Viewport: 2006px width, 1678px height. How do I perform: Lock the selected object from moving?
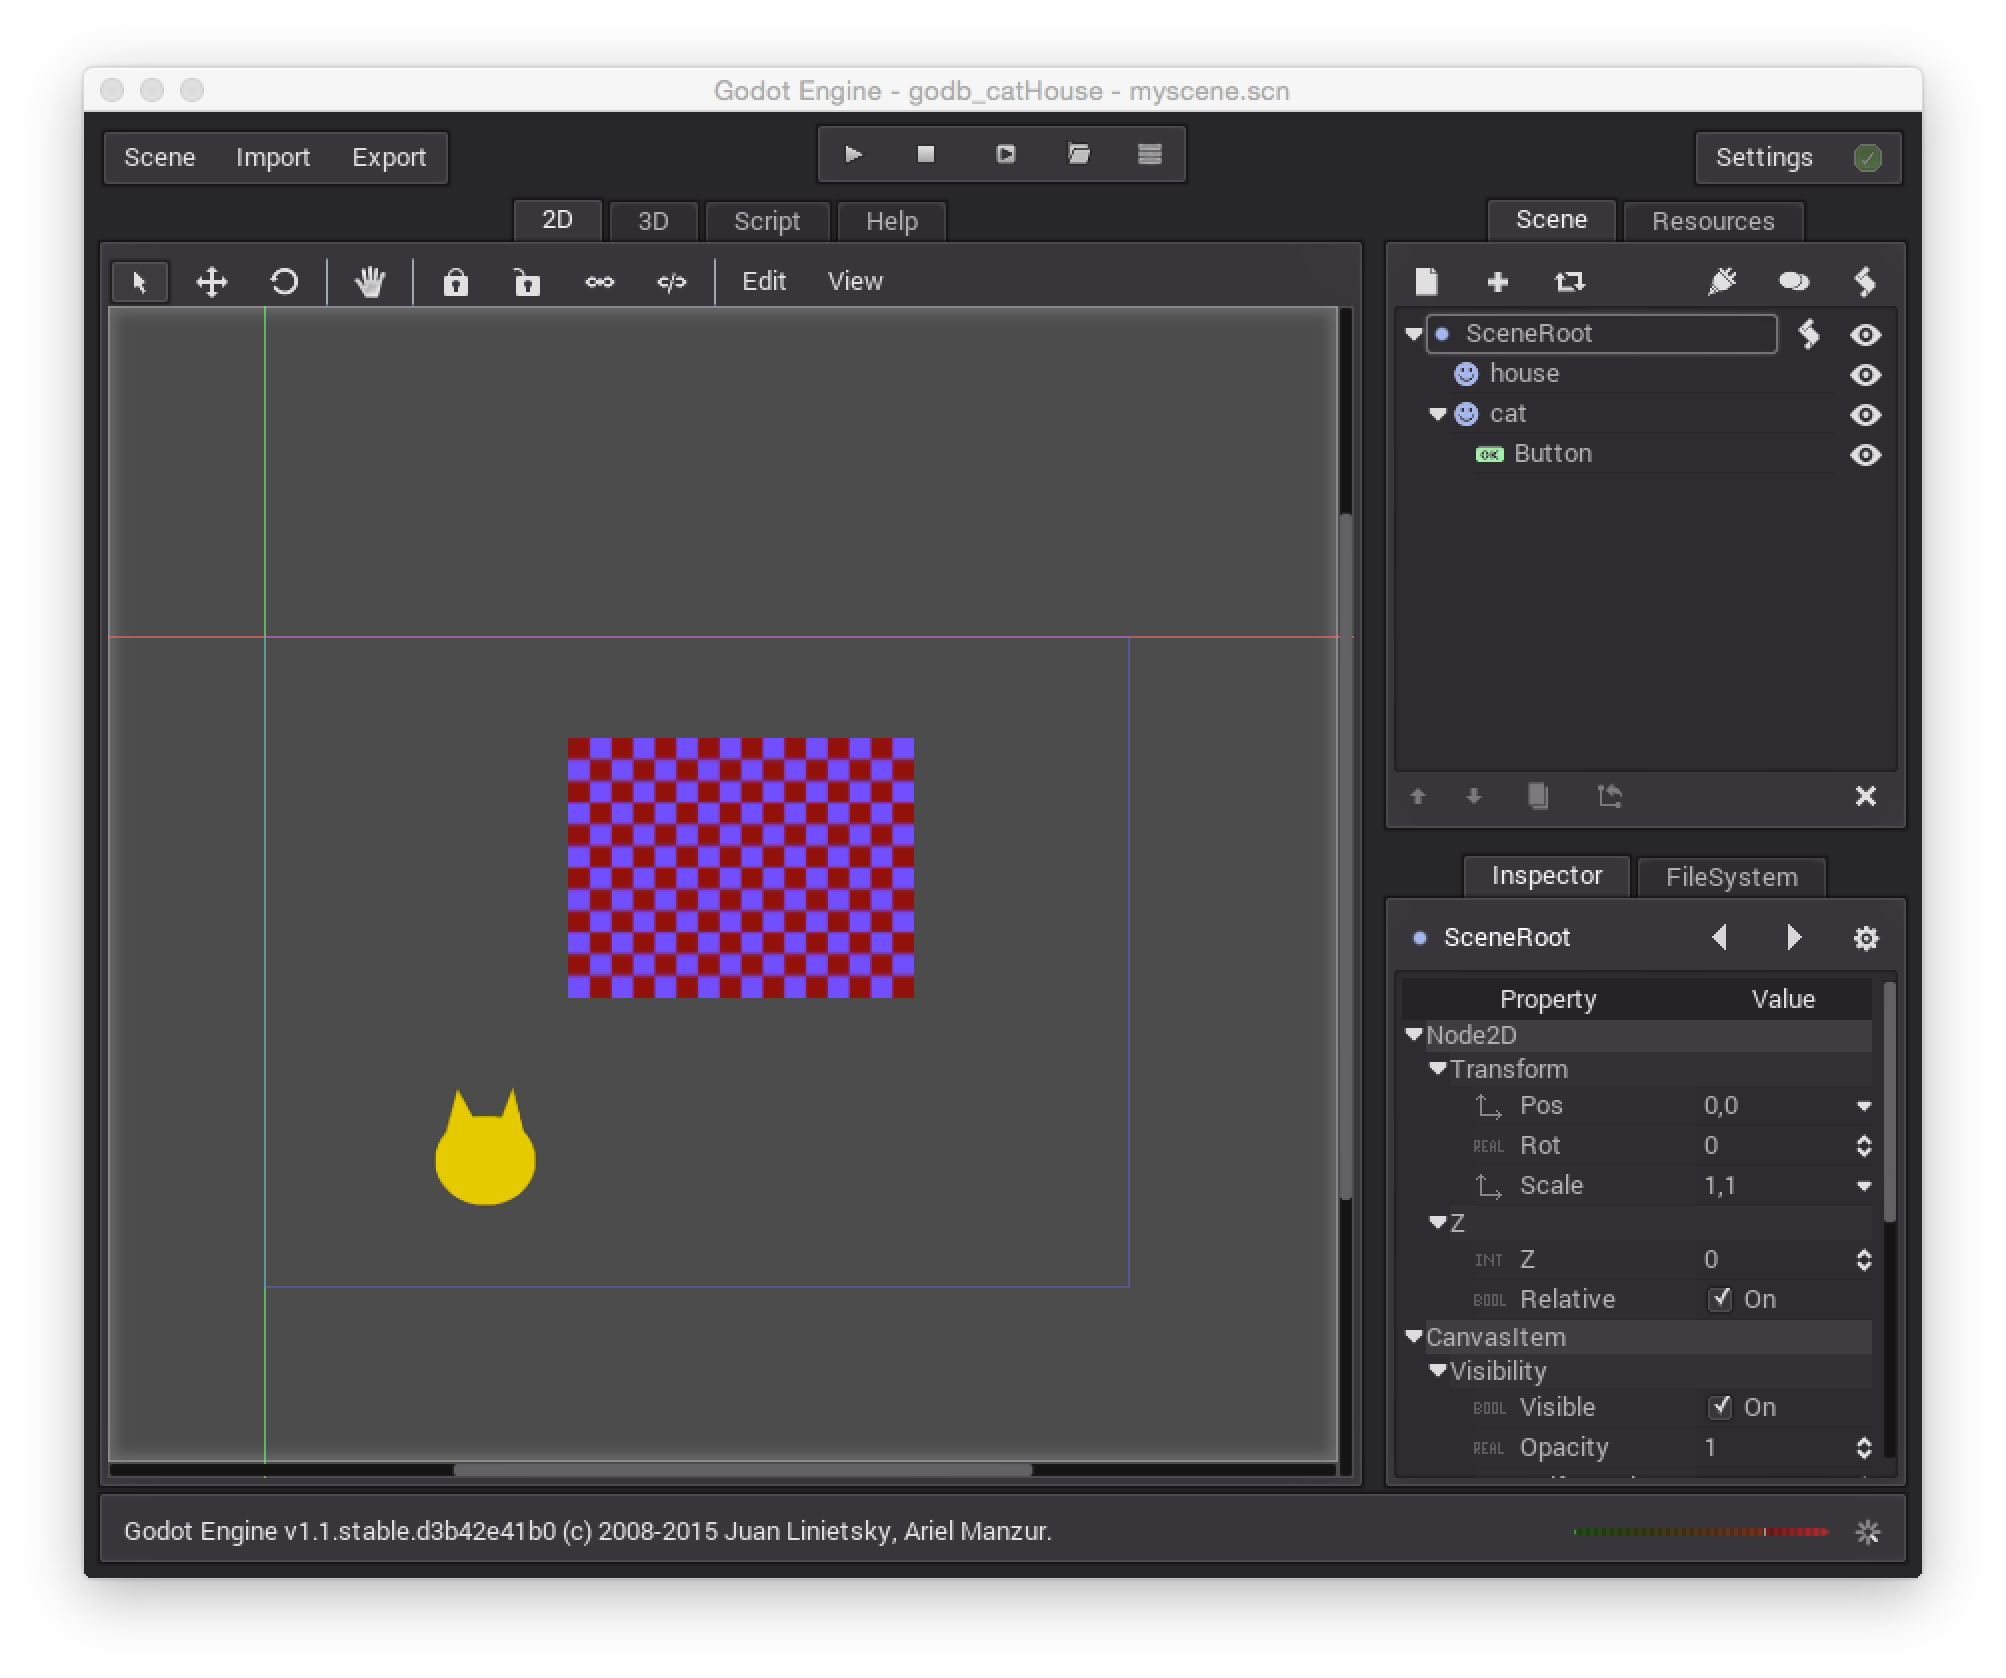pos(455,282)
